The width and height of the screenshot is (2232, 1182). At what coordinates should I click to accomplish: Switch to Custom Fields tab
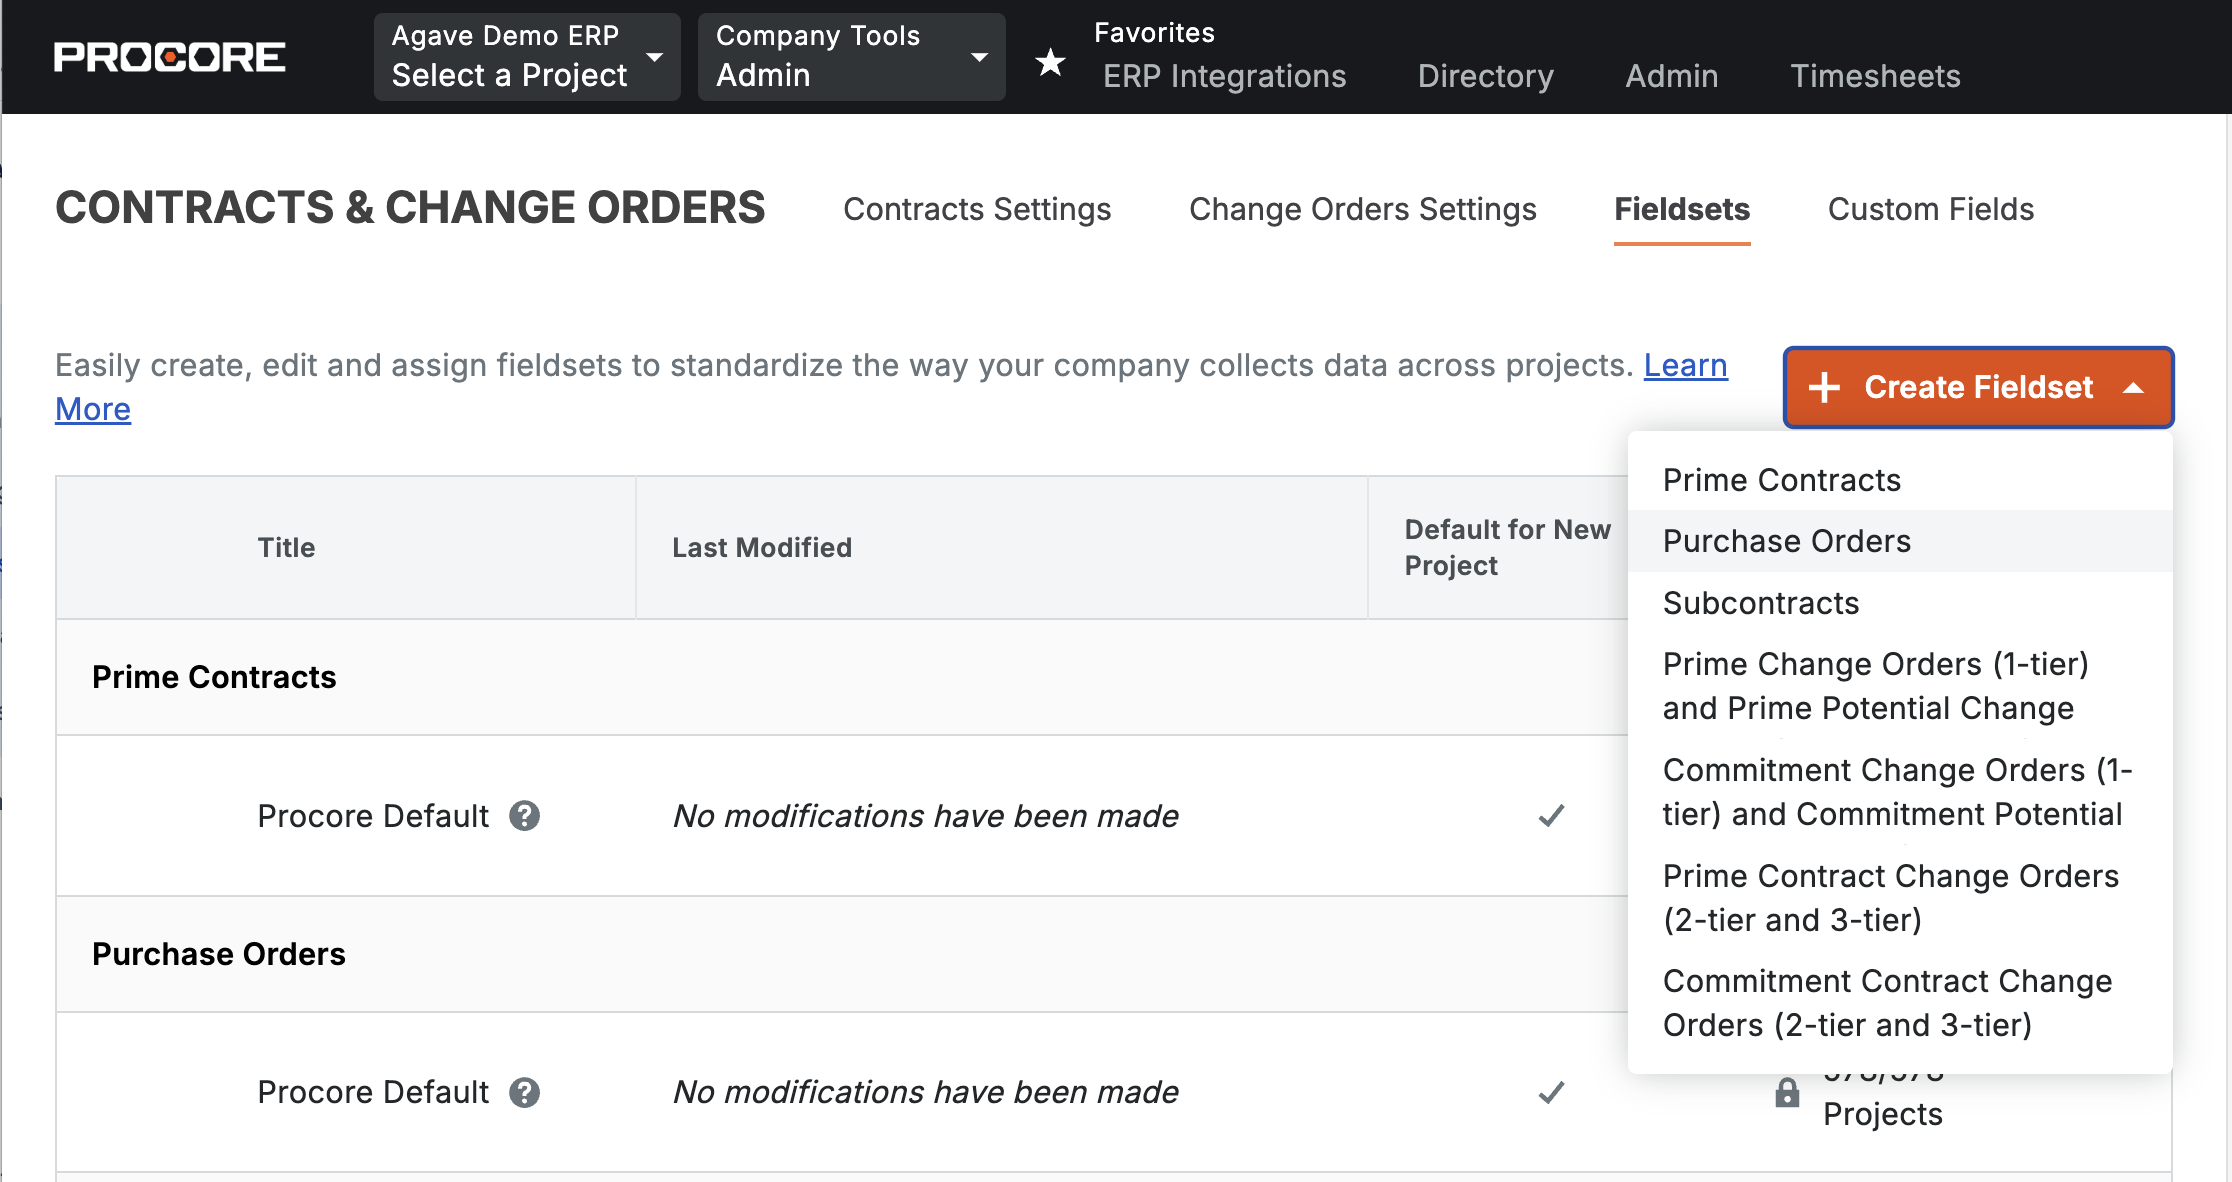(1930, 209)
